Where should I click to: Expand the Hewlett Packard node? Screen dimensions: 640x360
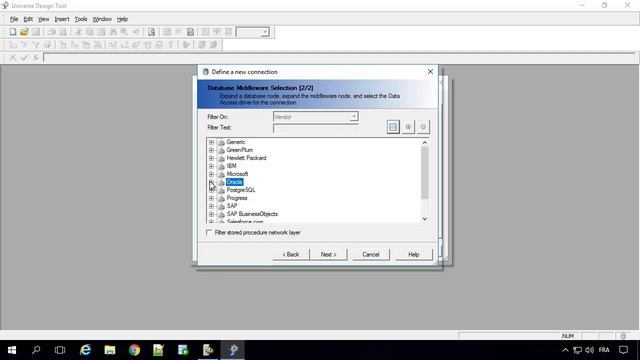coord(211,158)
